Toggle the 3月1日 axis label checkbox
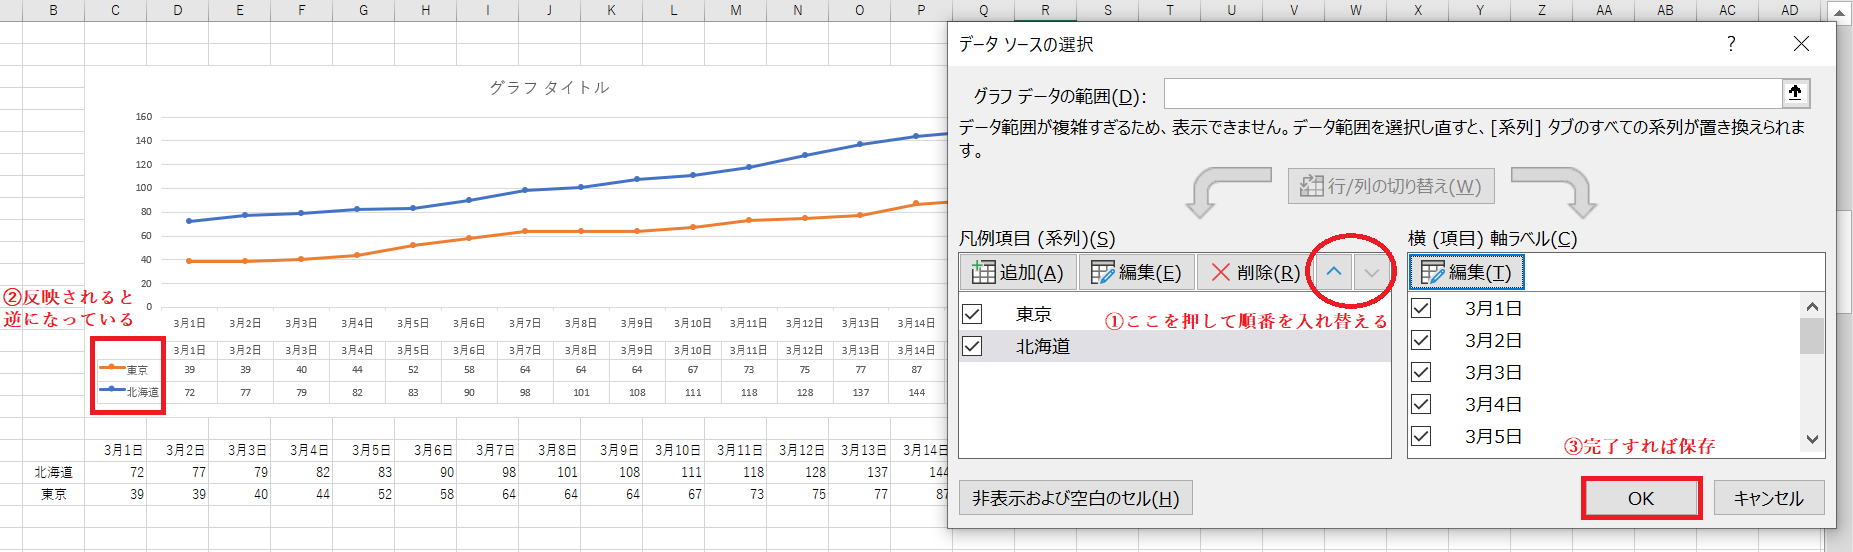The width and height of the screenshot is (1853, 552). (x=1421, y=308)
